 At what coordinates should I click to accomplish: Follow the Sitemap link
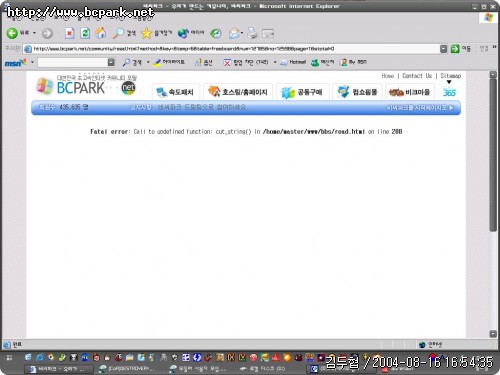[451, 76]
